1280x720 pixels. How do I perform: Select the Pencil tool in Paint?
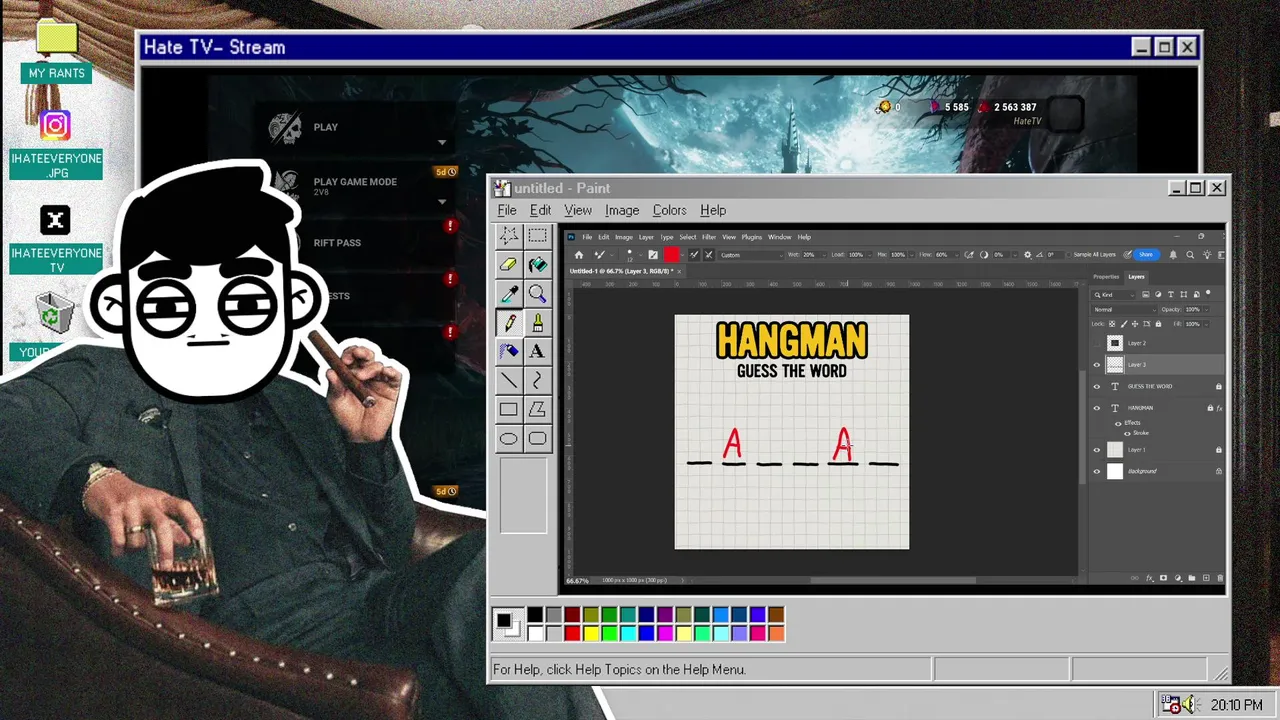click(509, 323)
